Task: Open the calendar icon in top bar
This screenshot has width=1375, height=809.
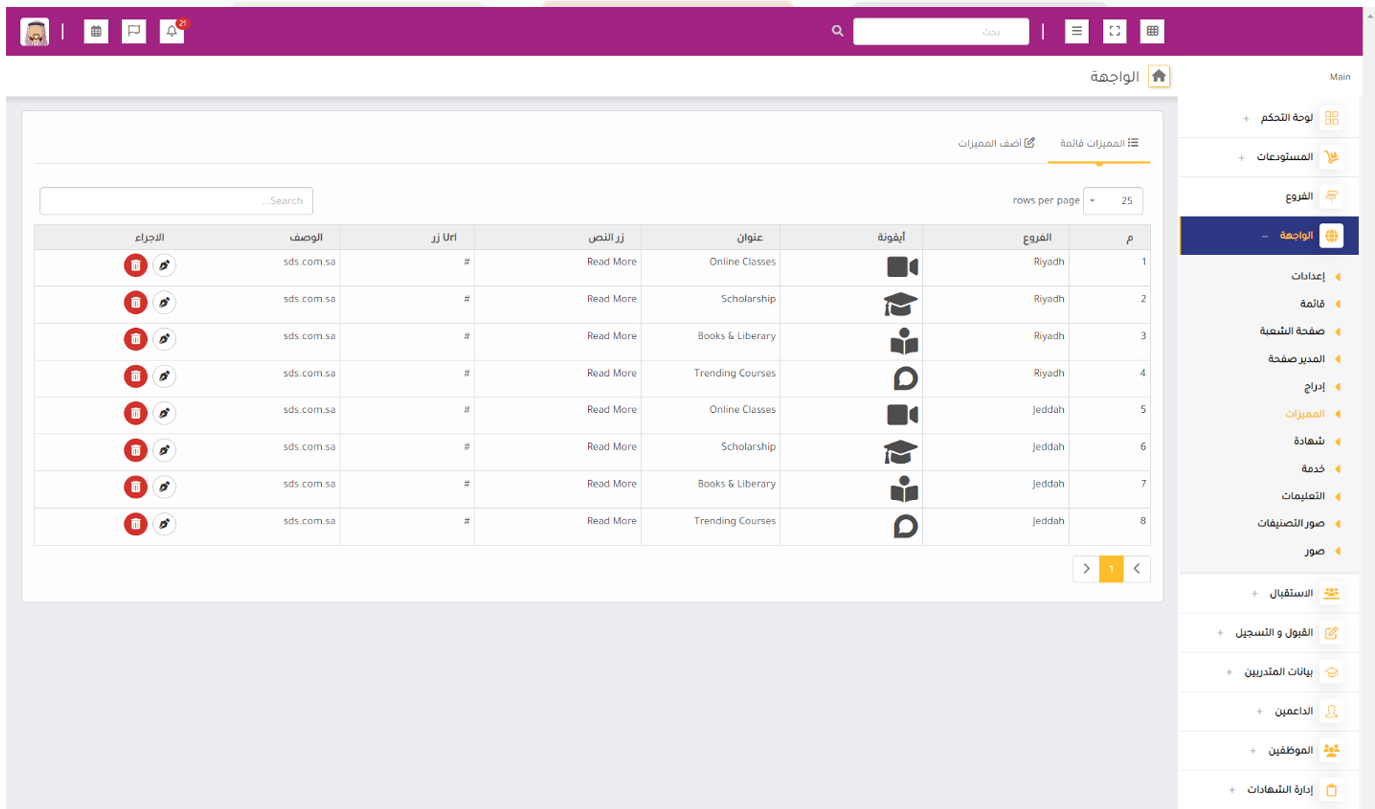Action: (x=96, y=31)
